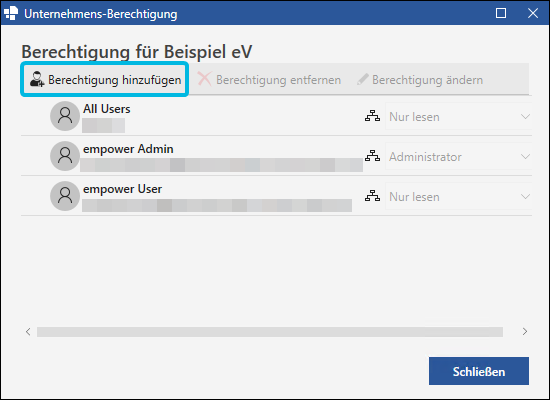Click the pencil icon for Berechtigung ändern
This screenshot has width=550, height=400.
[x=363, y=79]
